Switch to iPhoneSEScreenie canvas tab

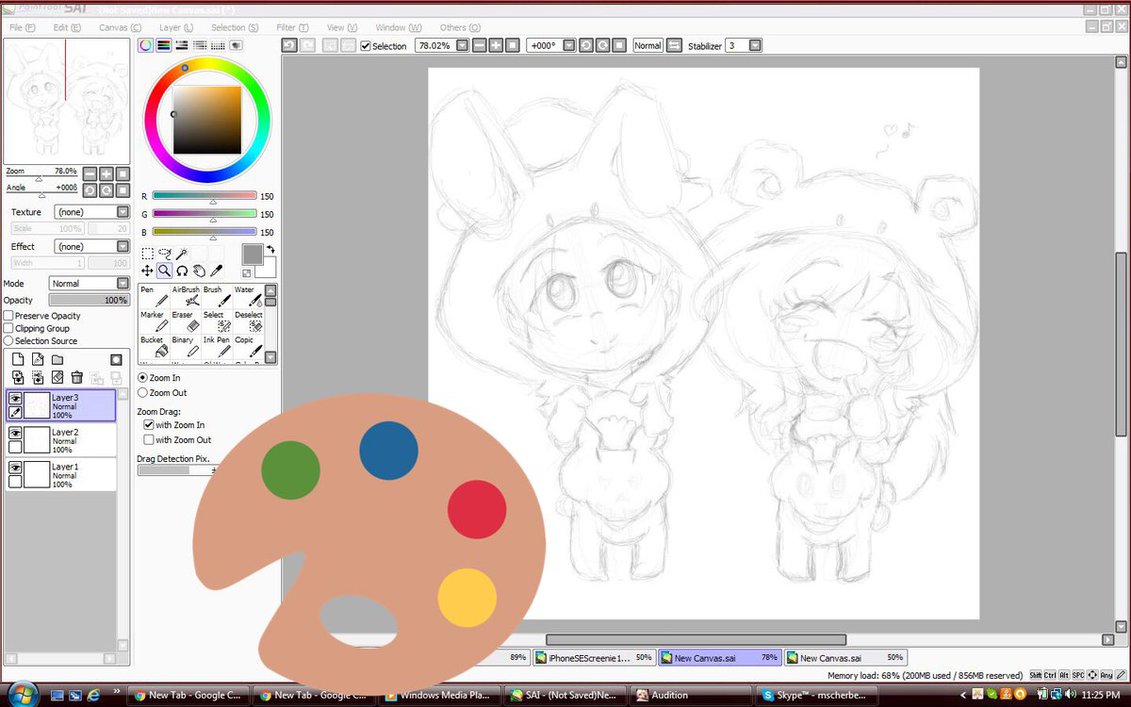[594, 658]
